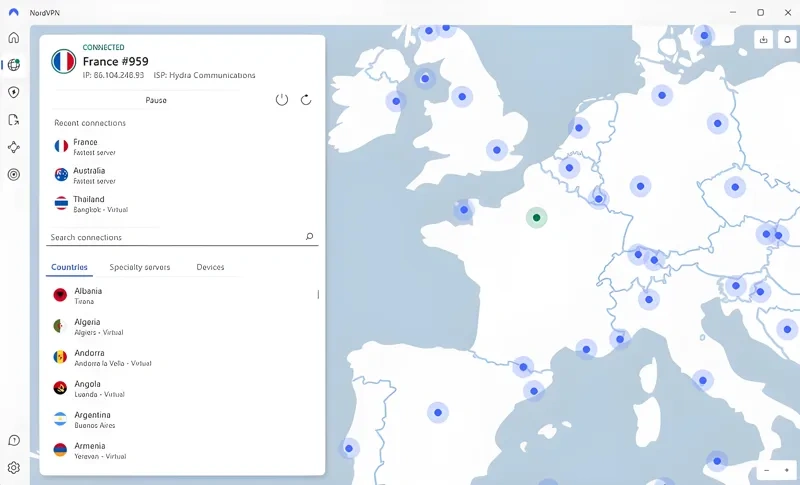800x485 pixels.
Task: Click the power icon to disconnect
Action: click(x=282, y=100)
